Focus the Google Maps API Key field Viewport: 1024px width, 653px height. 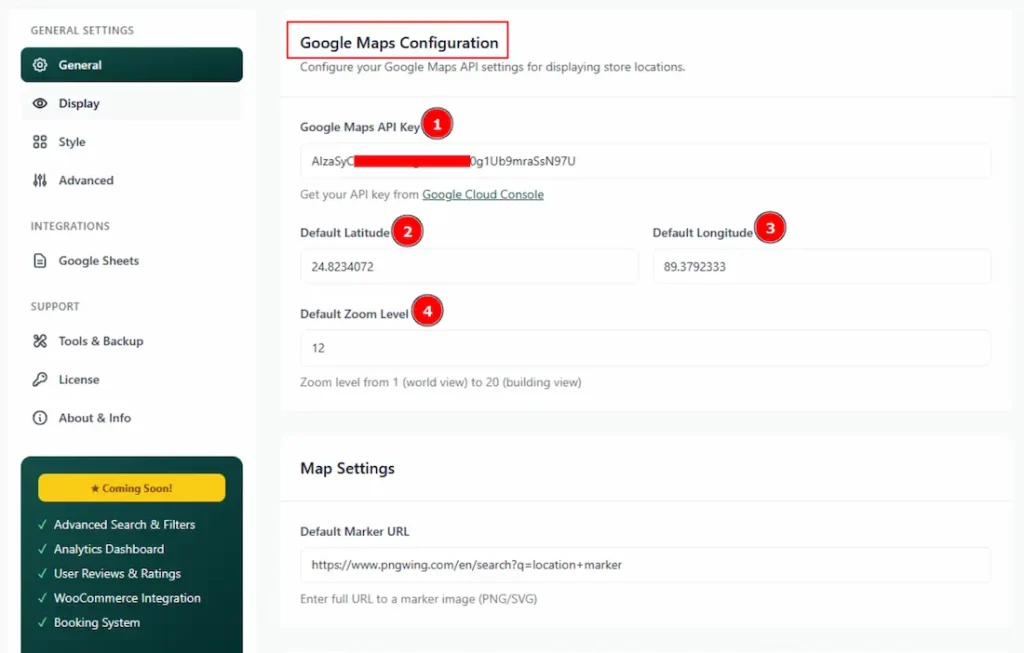pos(645,161)
